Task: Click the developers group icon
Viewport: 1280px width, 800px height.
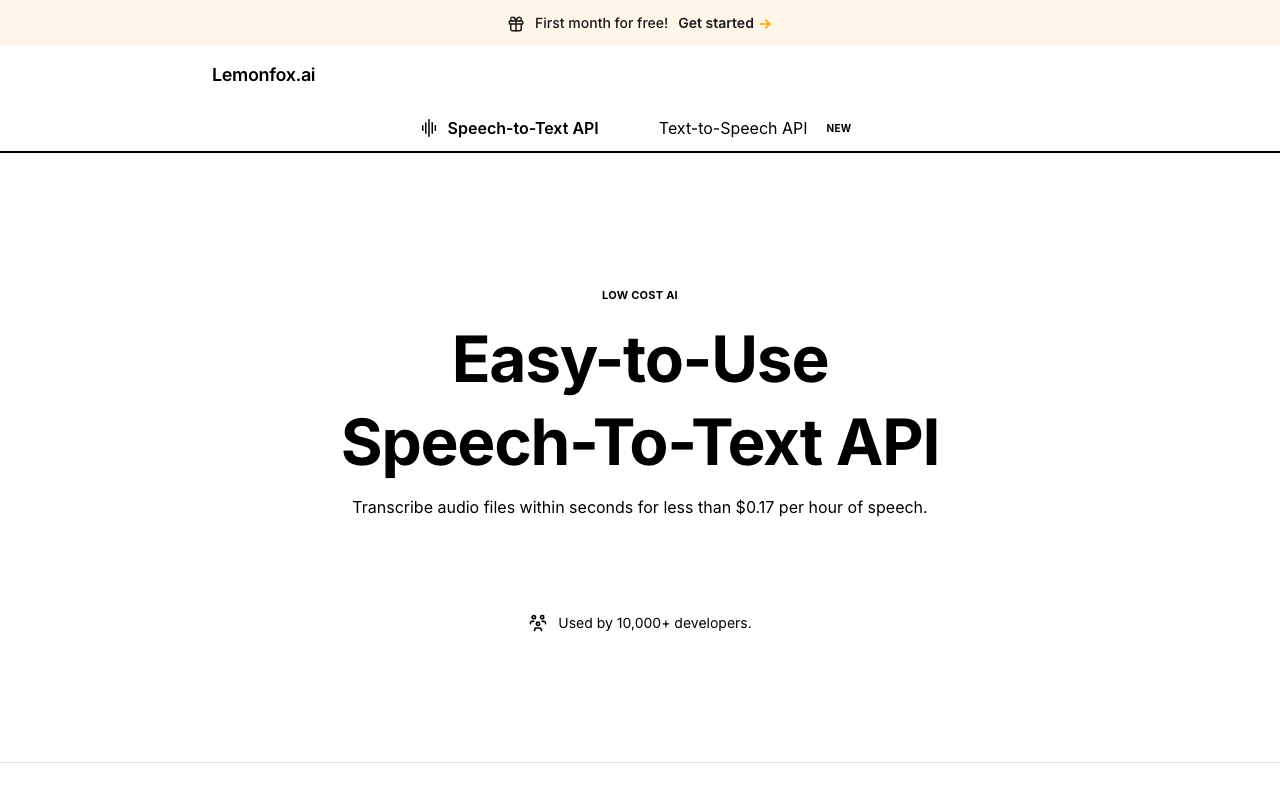Action: pyautogui.click(x=538, y=623)
